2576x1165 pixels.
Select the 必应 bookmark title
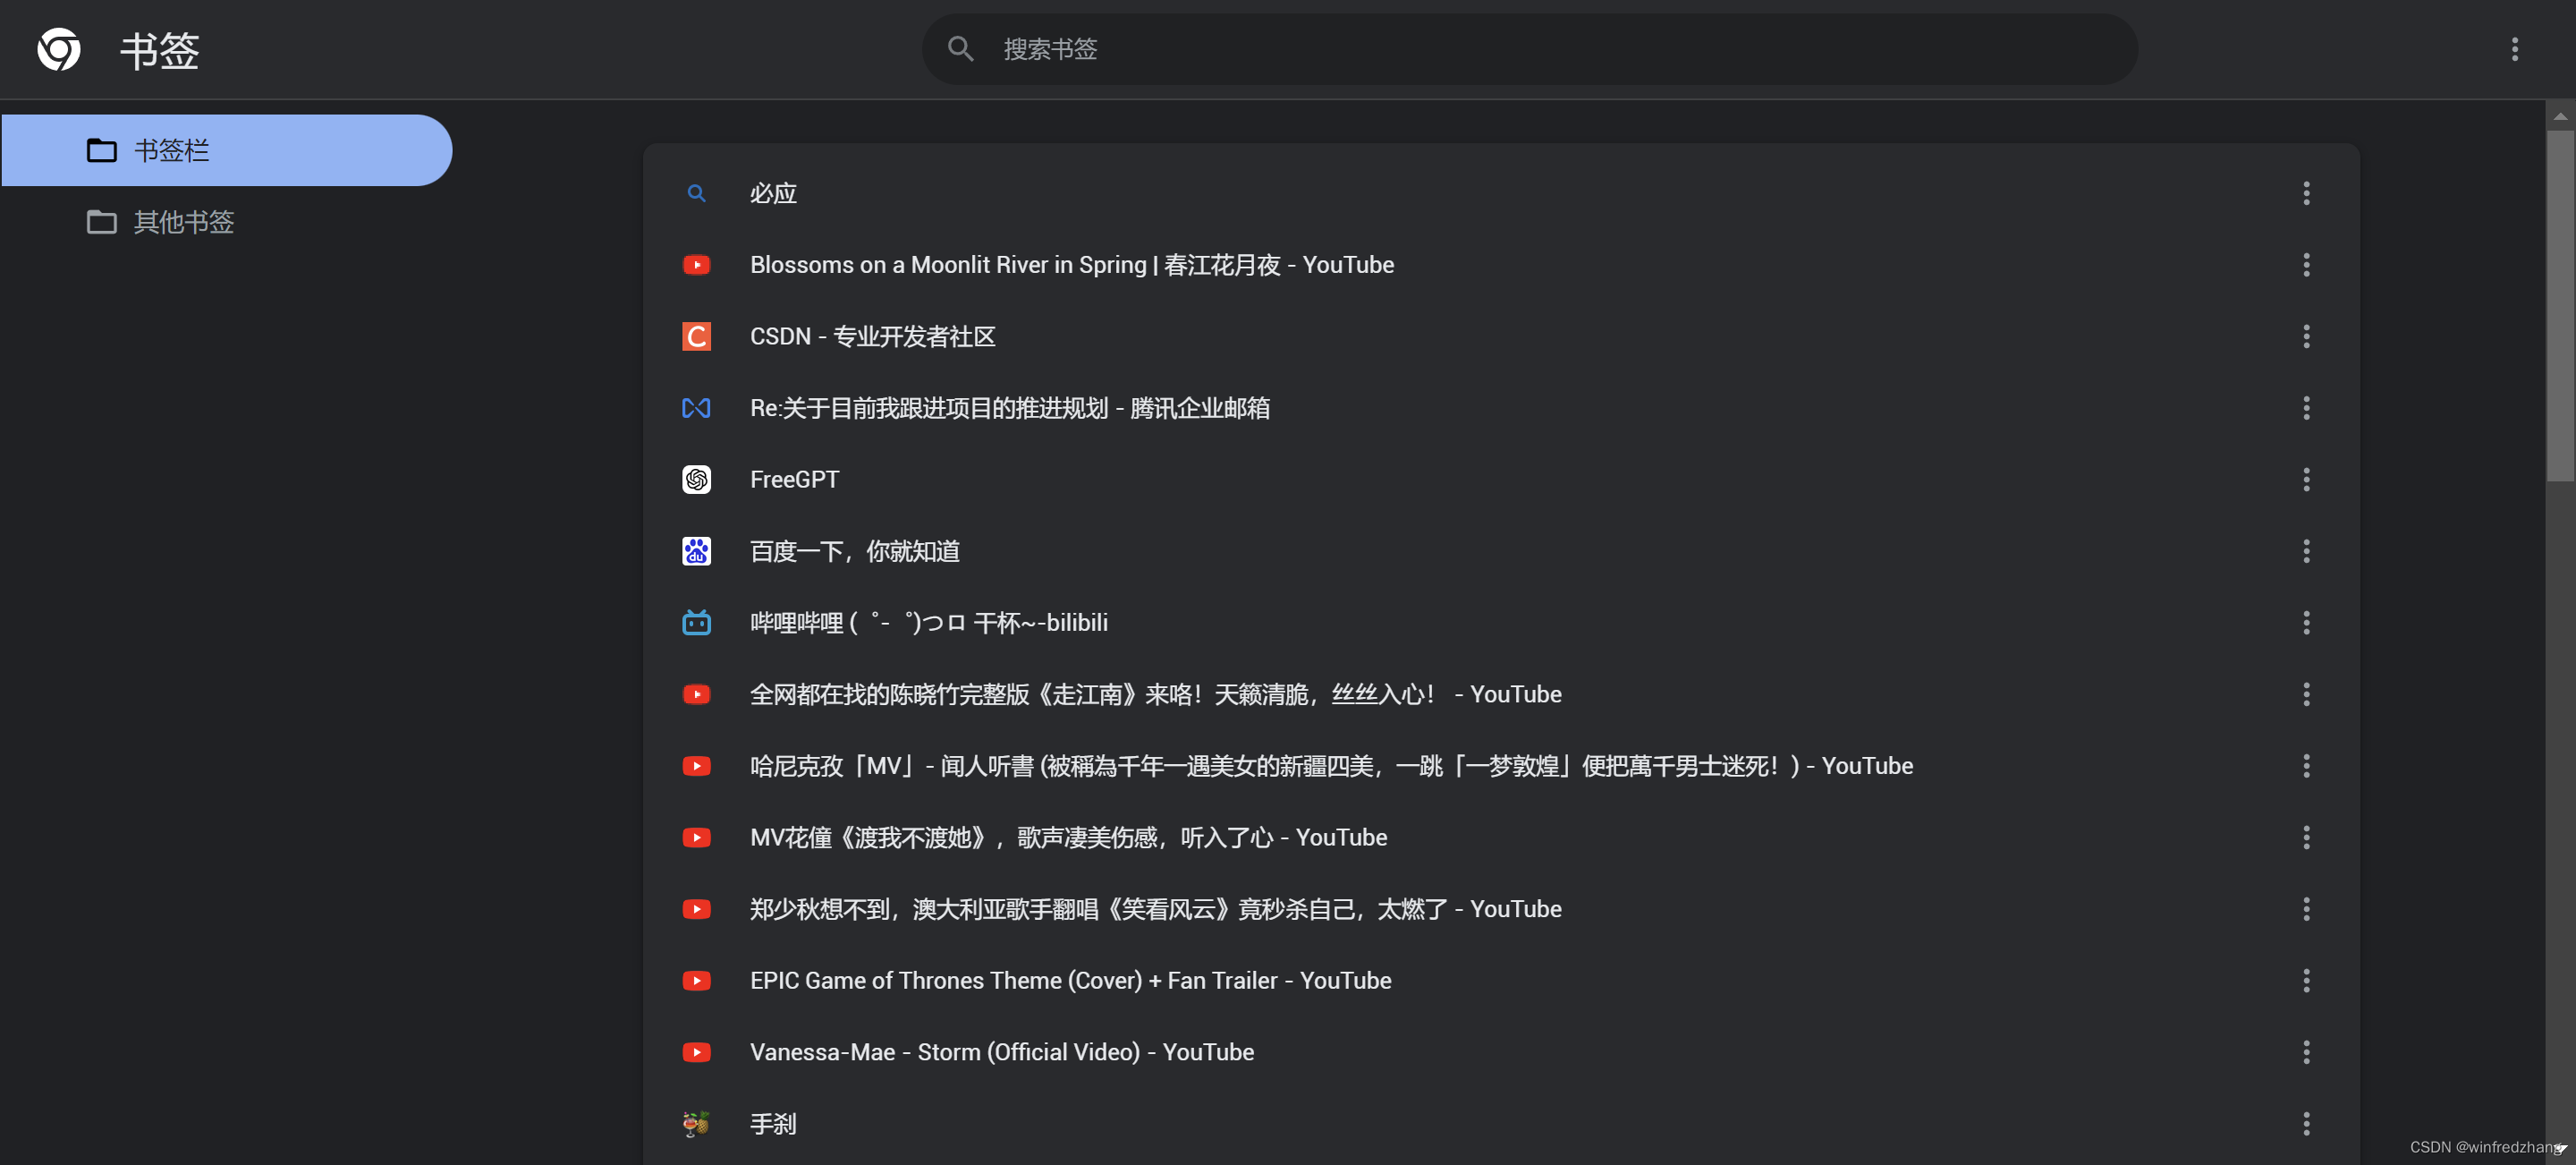click(773, 193)
